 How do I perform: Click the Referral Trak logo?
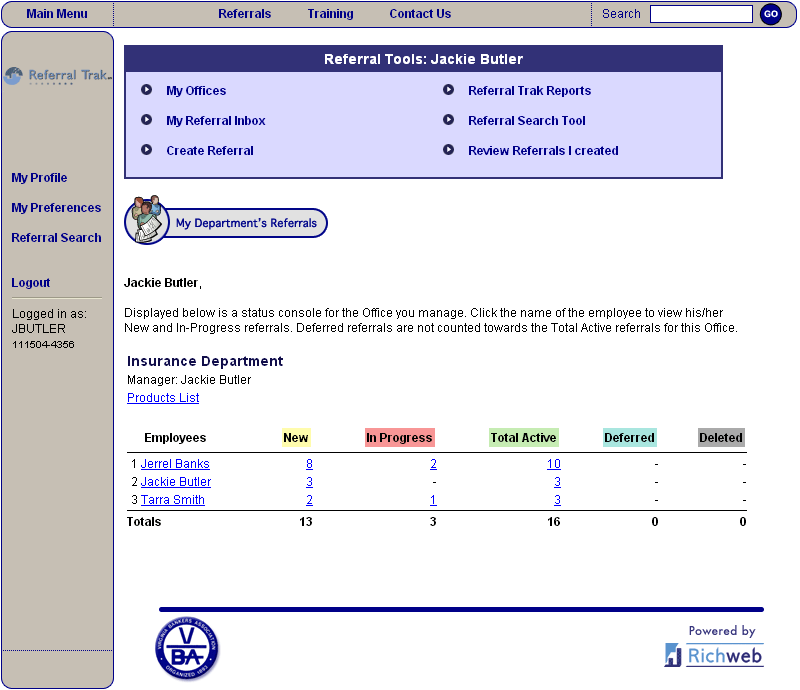coord(58,76)
